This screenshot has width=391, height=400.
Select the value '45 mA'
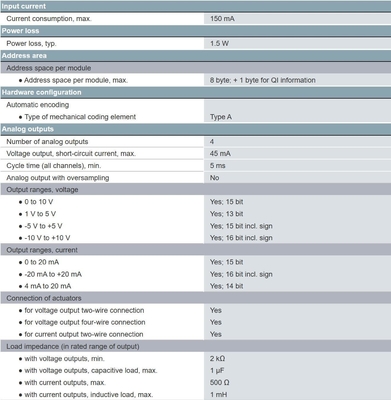point(220,154)
